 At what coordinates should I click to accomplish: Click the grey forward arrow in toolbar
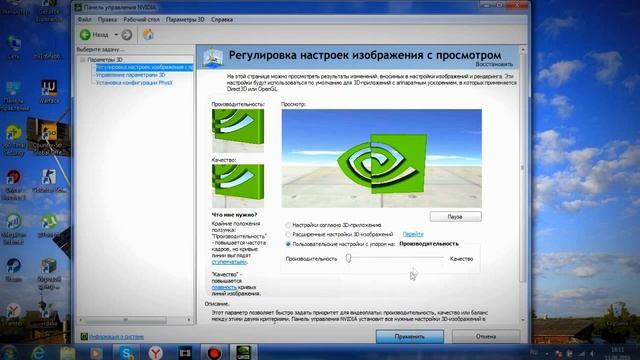127,35
